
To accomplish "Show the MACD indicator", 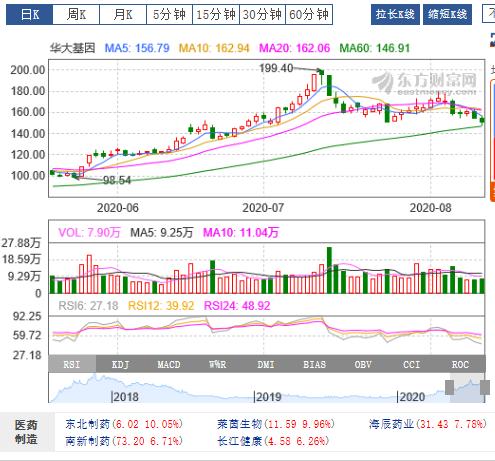I will [169, 364].
